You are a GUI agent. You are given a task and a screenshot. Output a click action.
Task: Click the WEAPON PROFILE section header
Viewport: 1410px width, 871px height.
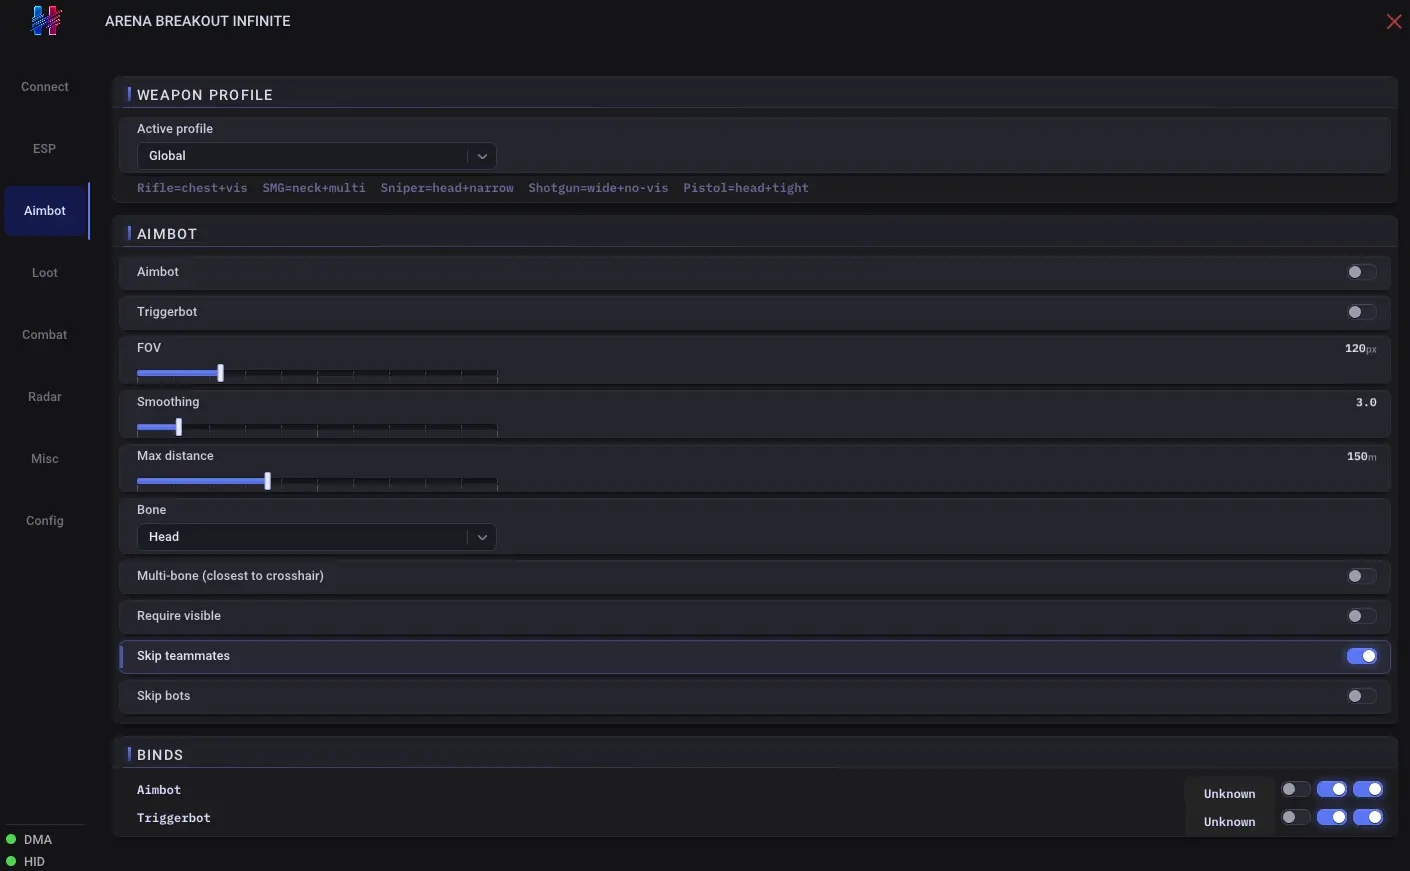pos(205,95)
